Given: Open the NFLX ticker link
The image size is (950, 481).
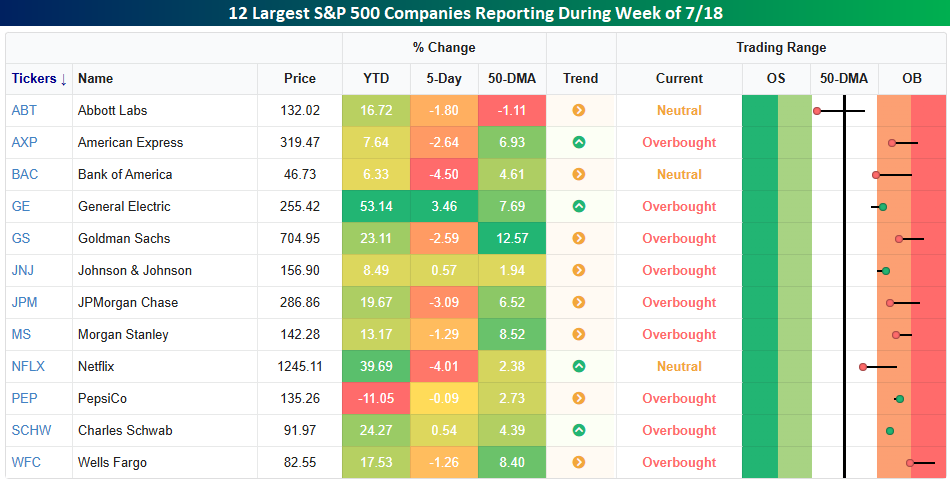Looking at the screenshot, I should 28,367.
